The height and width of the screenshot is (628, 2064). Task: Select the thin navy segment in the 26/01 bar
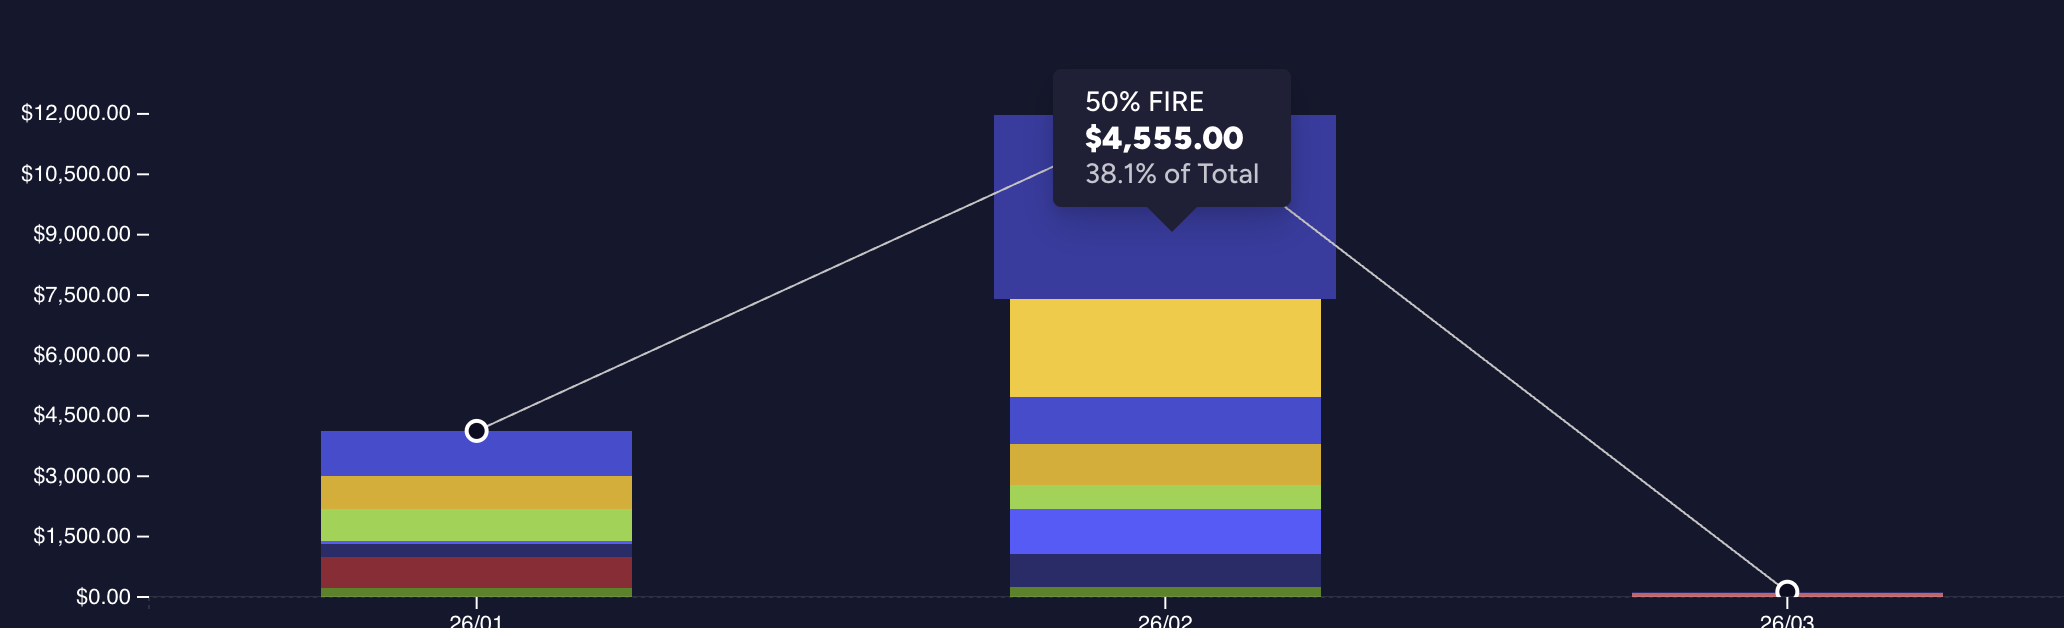476,550
